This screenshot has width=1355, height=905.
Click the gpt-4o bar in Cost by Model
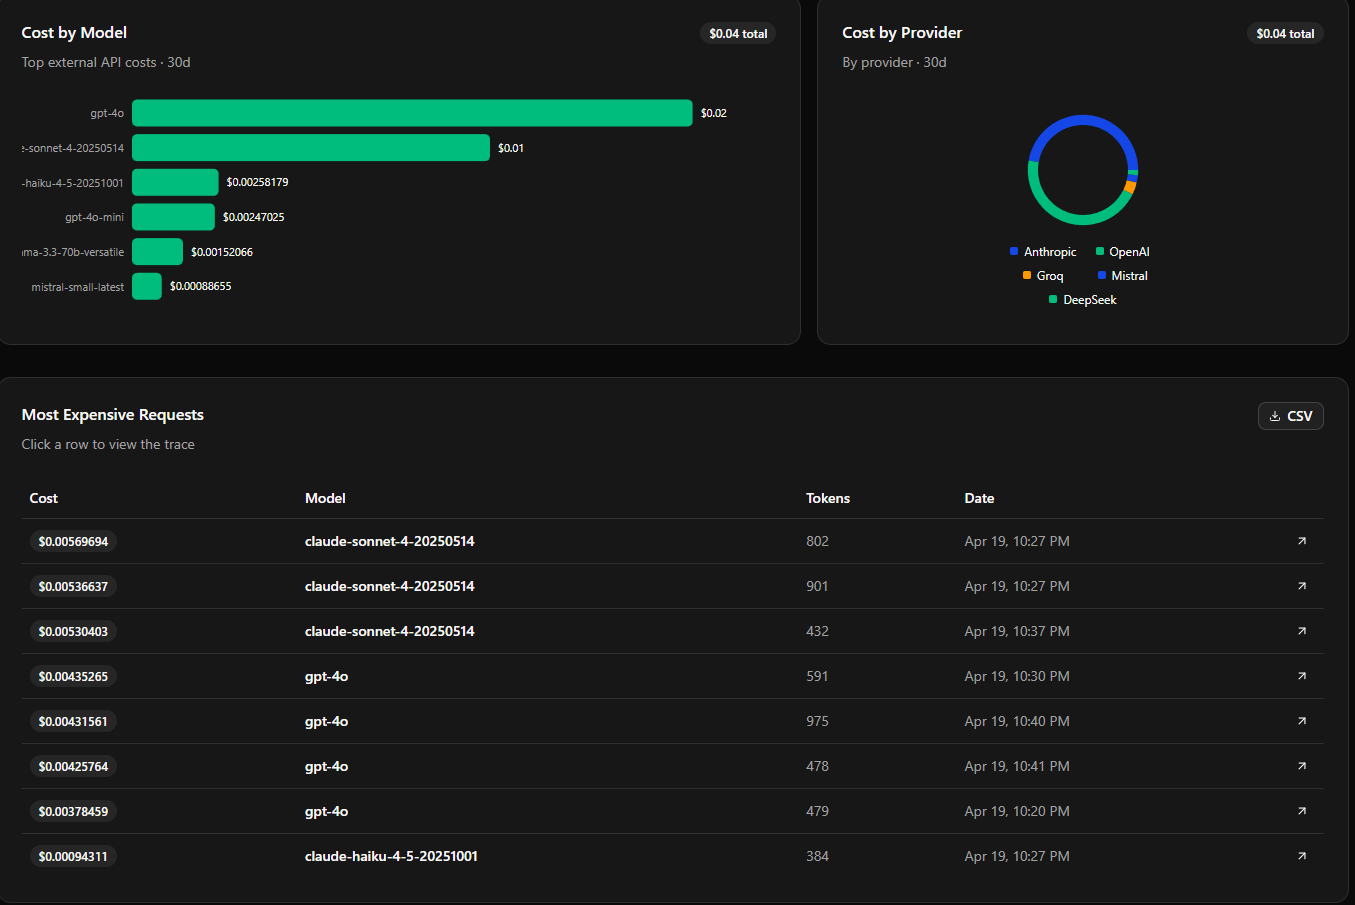tap(412, 113)
